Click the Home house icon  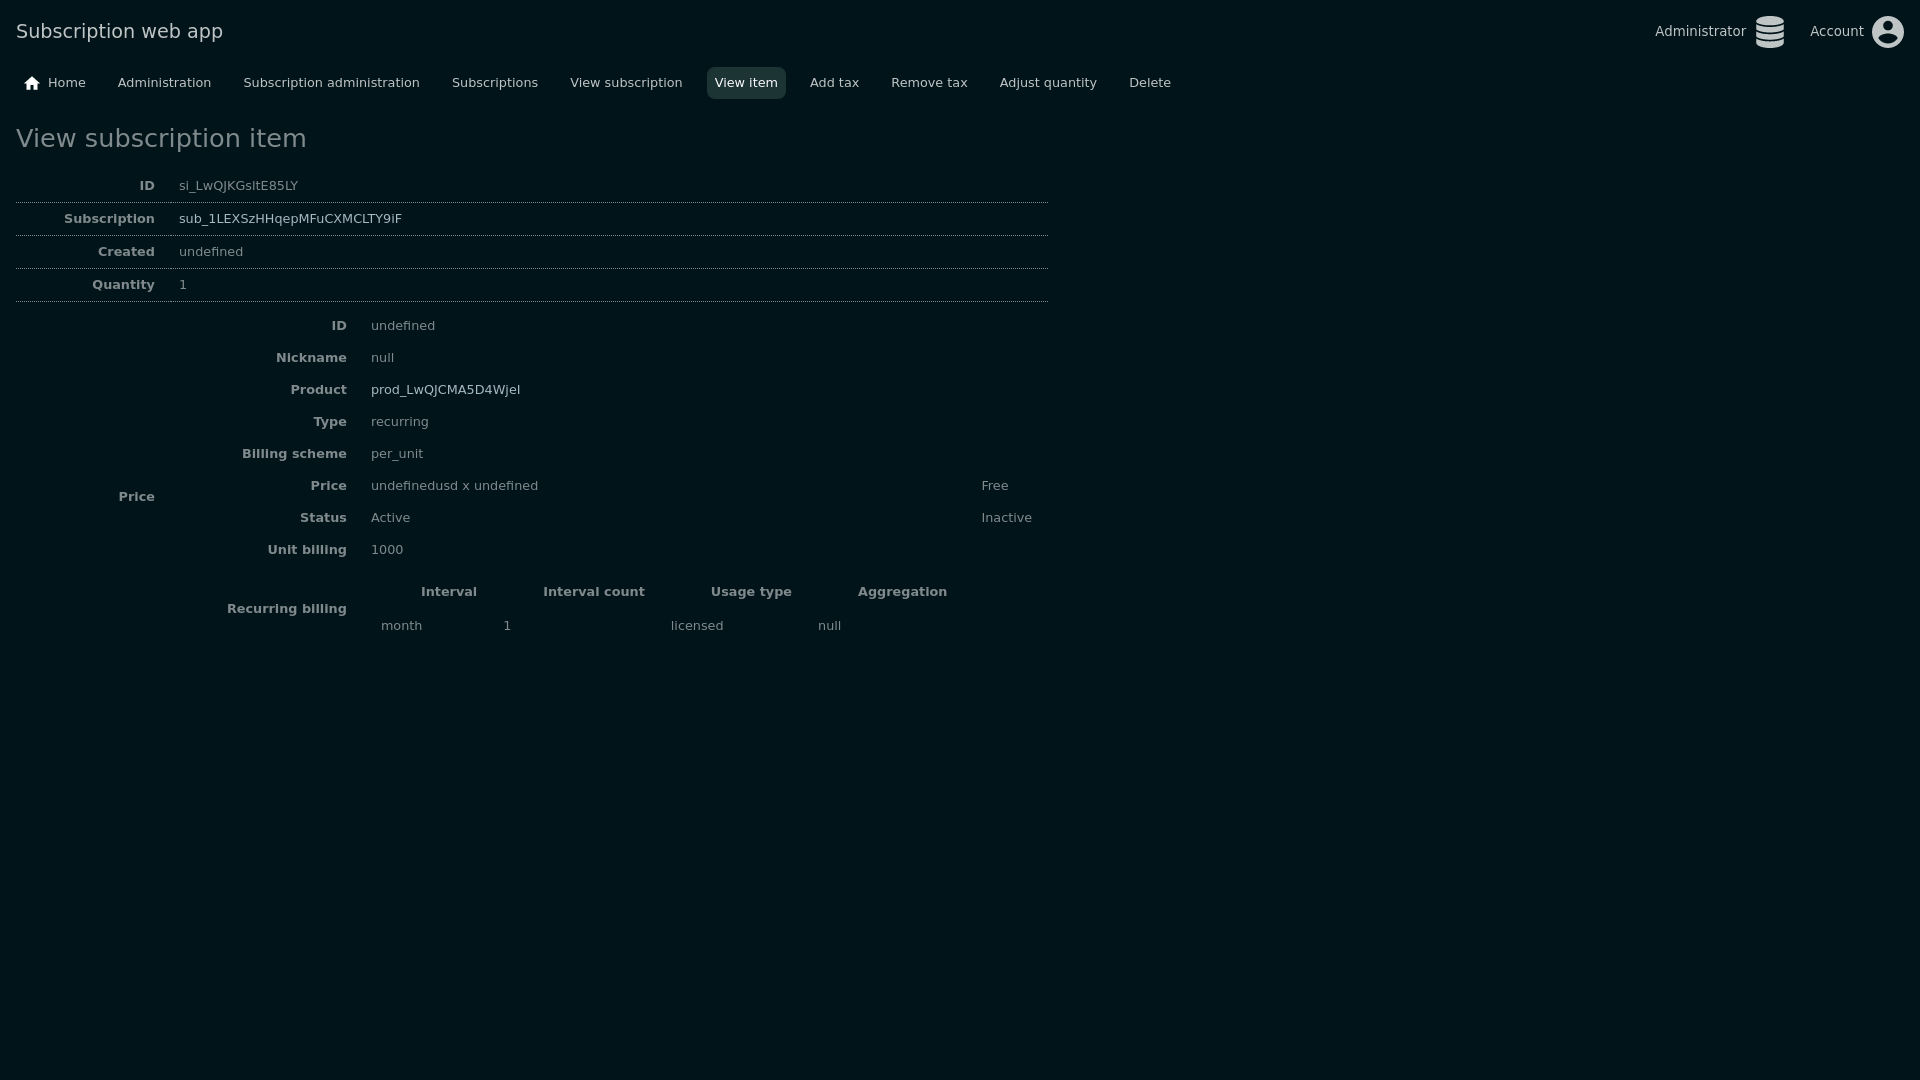click(32, 83)
